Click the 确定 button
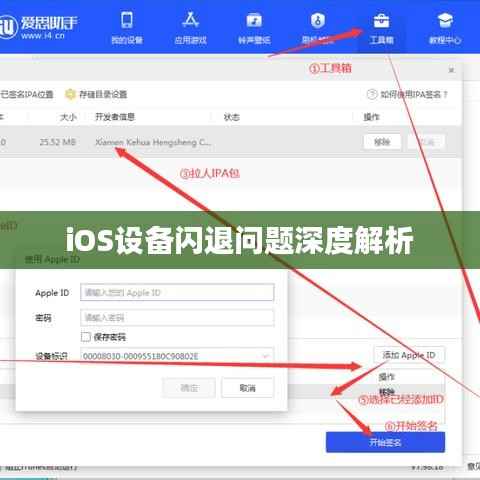The image size is (480, 480). [x=189, y=388]
